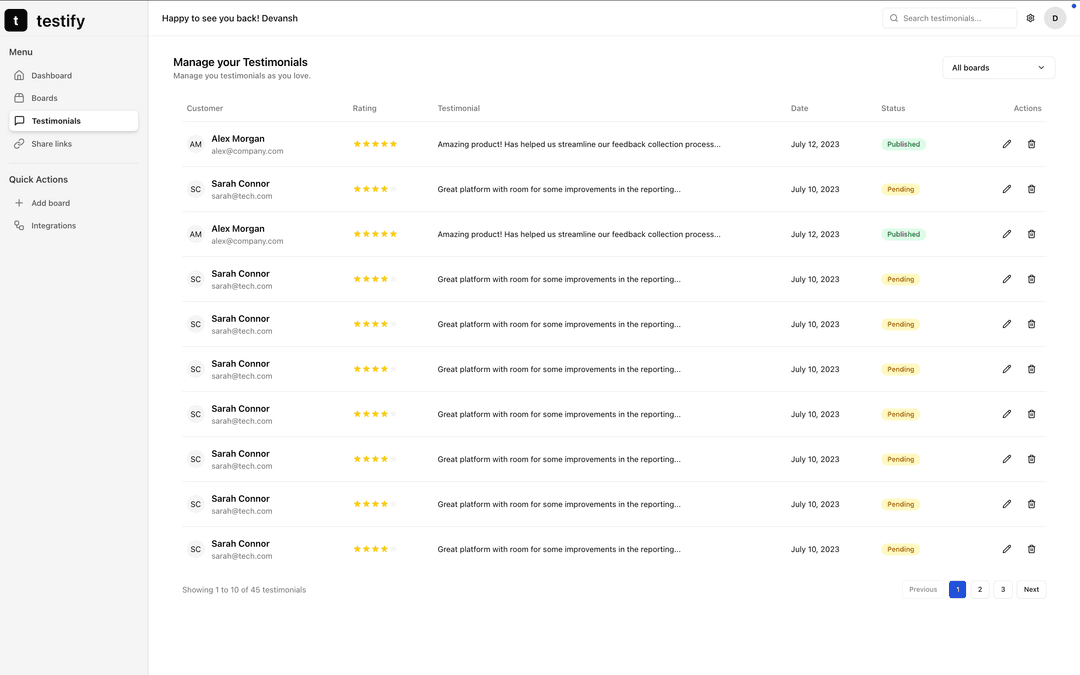The image size is (1080, 675).
Task: Click the Published status badge for Alex Morgan
Action: coord(903,144)
